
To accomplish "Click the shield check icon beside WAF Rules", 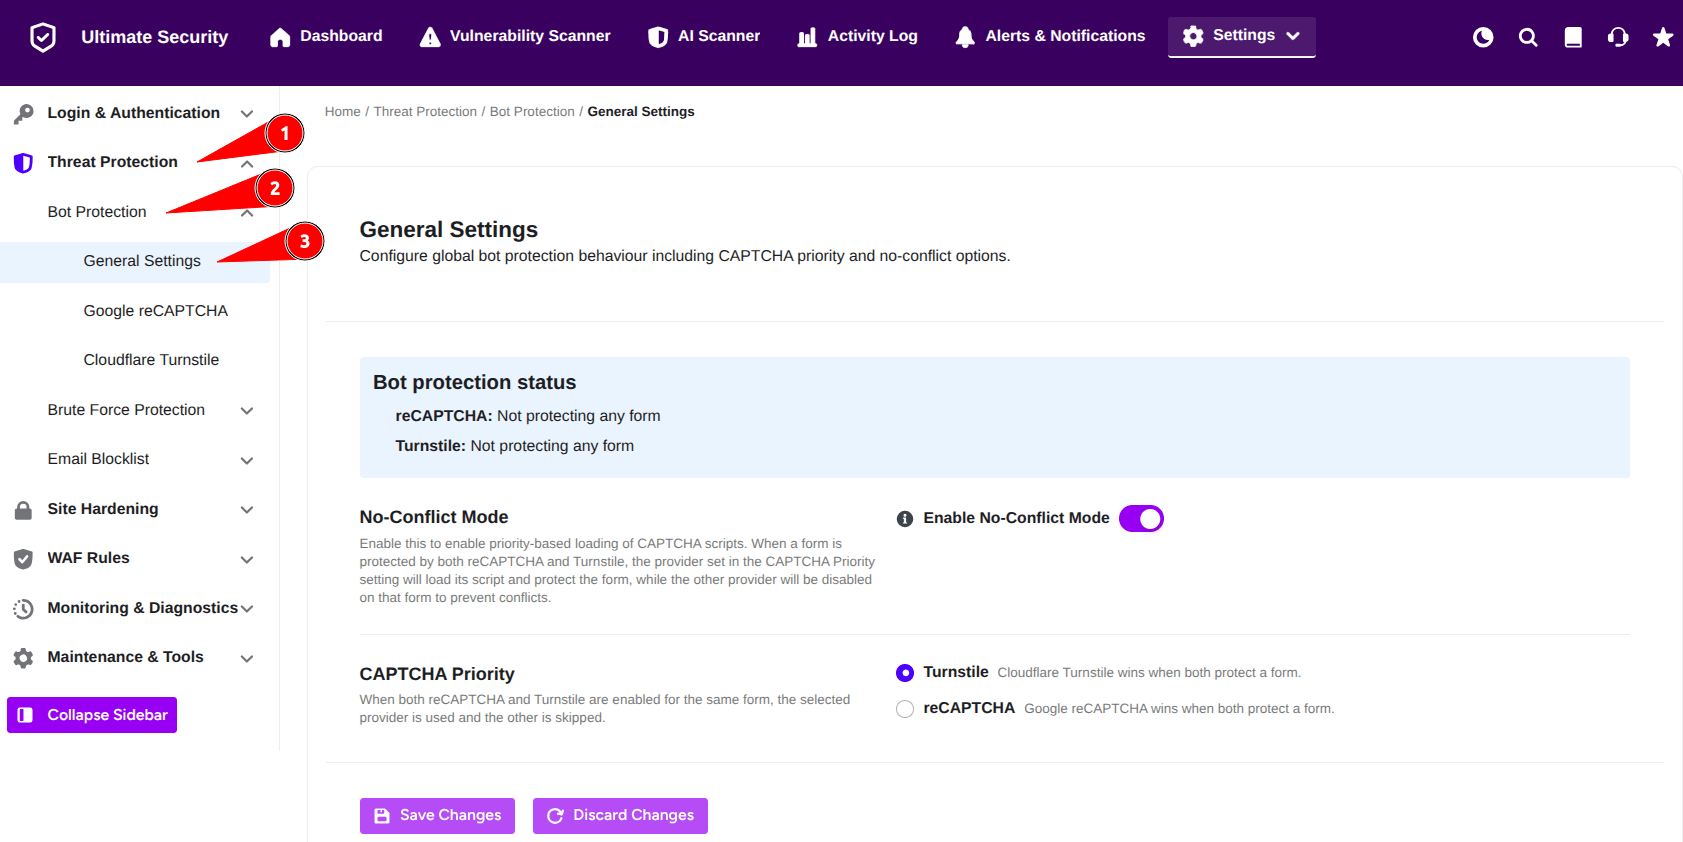I will click(23, 559).
